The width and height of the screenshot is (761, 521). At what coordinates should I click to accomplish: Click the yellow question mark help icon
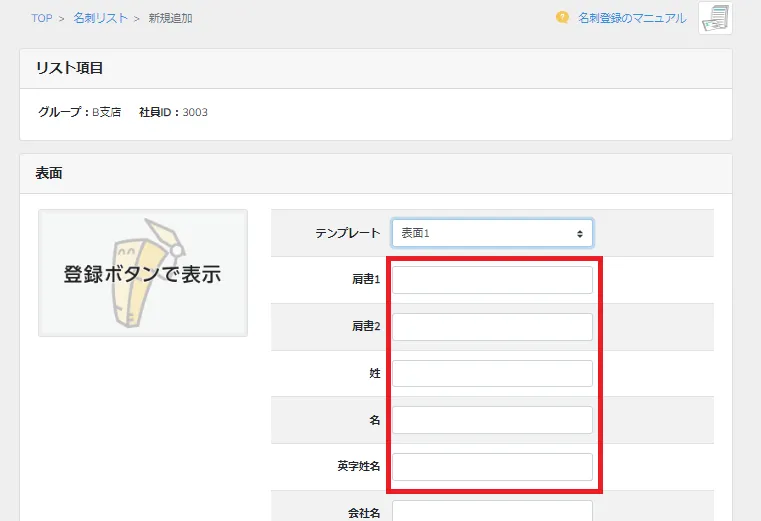(x=562, y=18)
